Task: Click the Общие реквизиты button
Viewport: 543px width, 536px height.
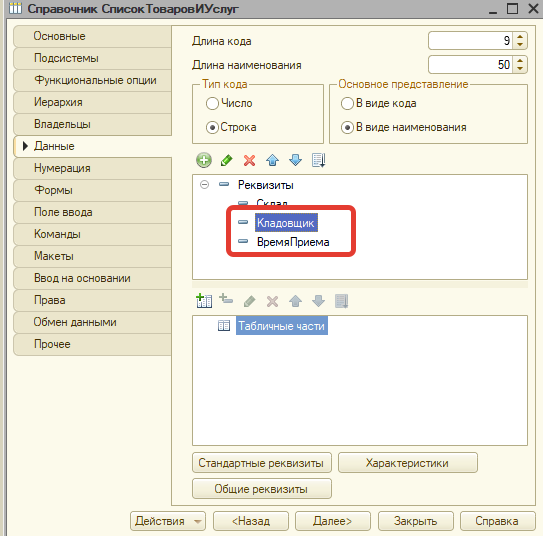Action: point(262,489)
